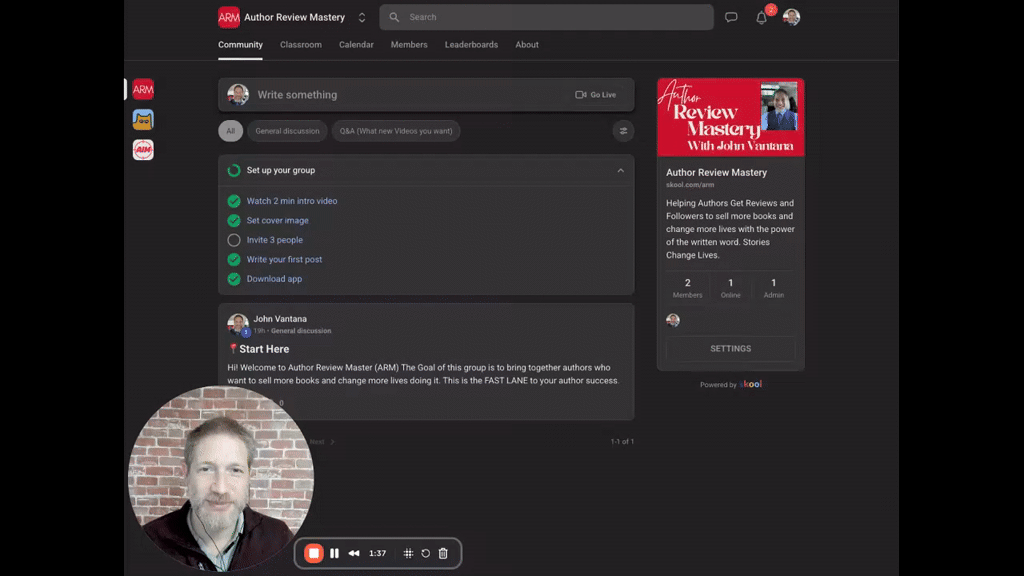
Task: Click the ARM group logo in header
Action: (x=229, y=17)
